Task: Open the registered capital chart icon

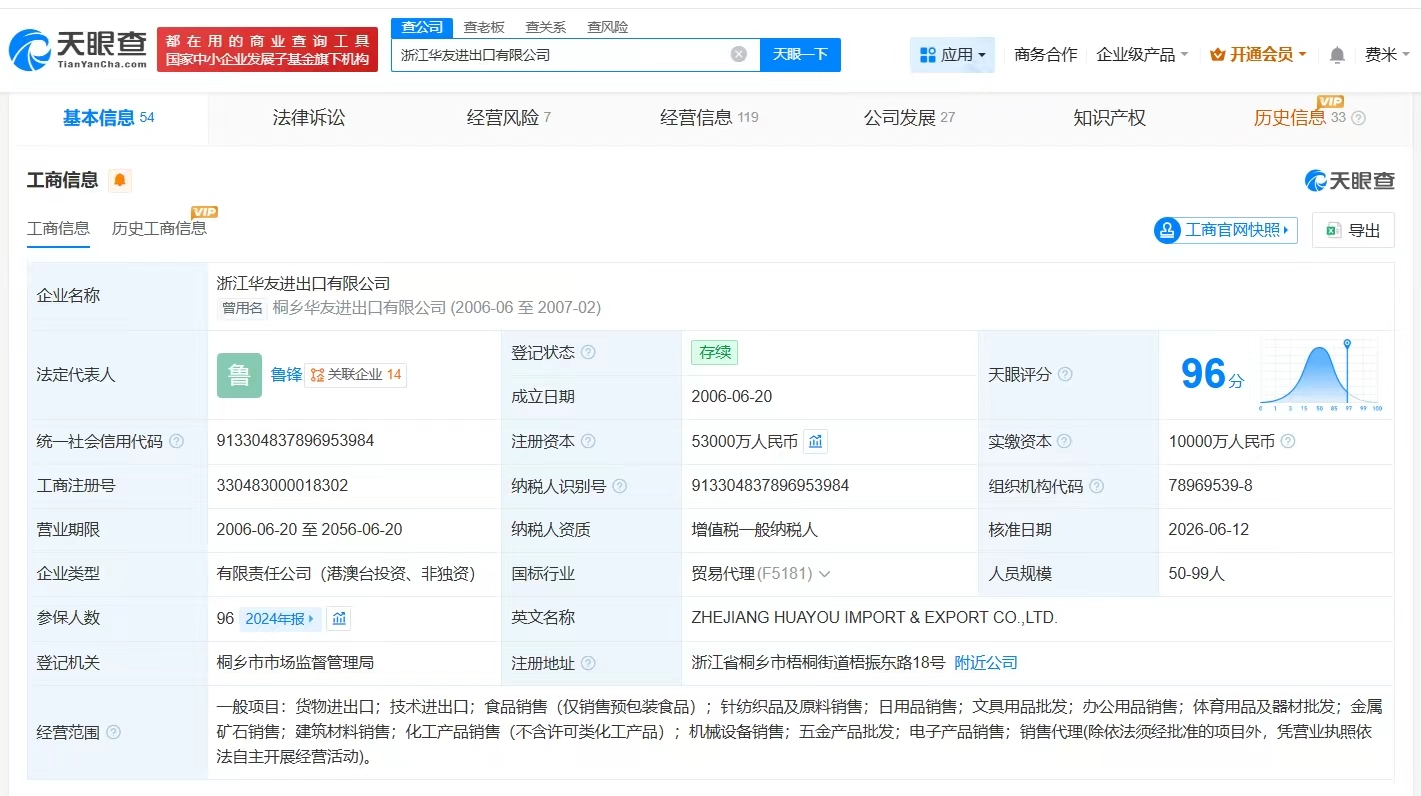Action: tap(815, 441)
